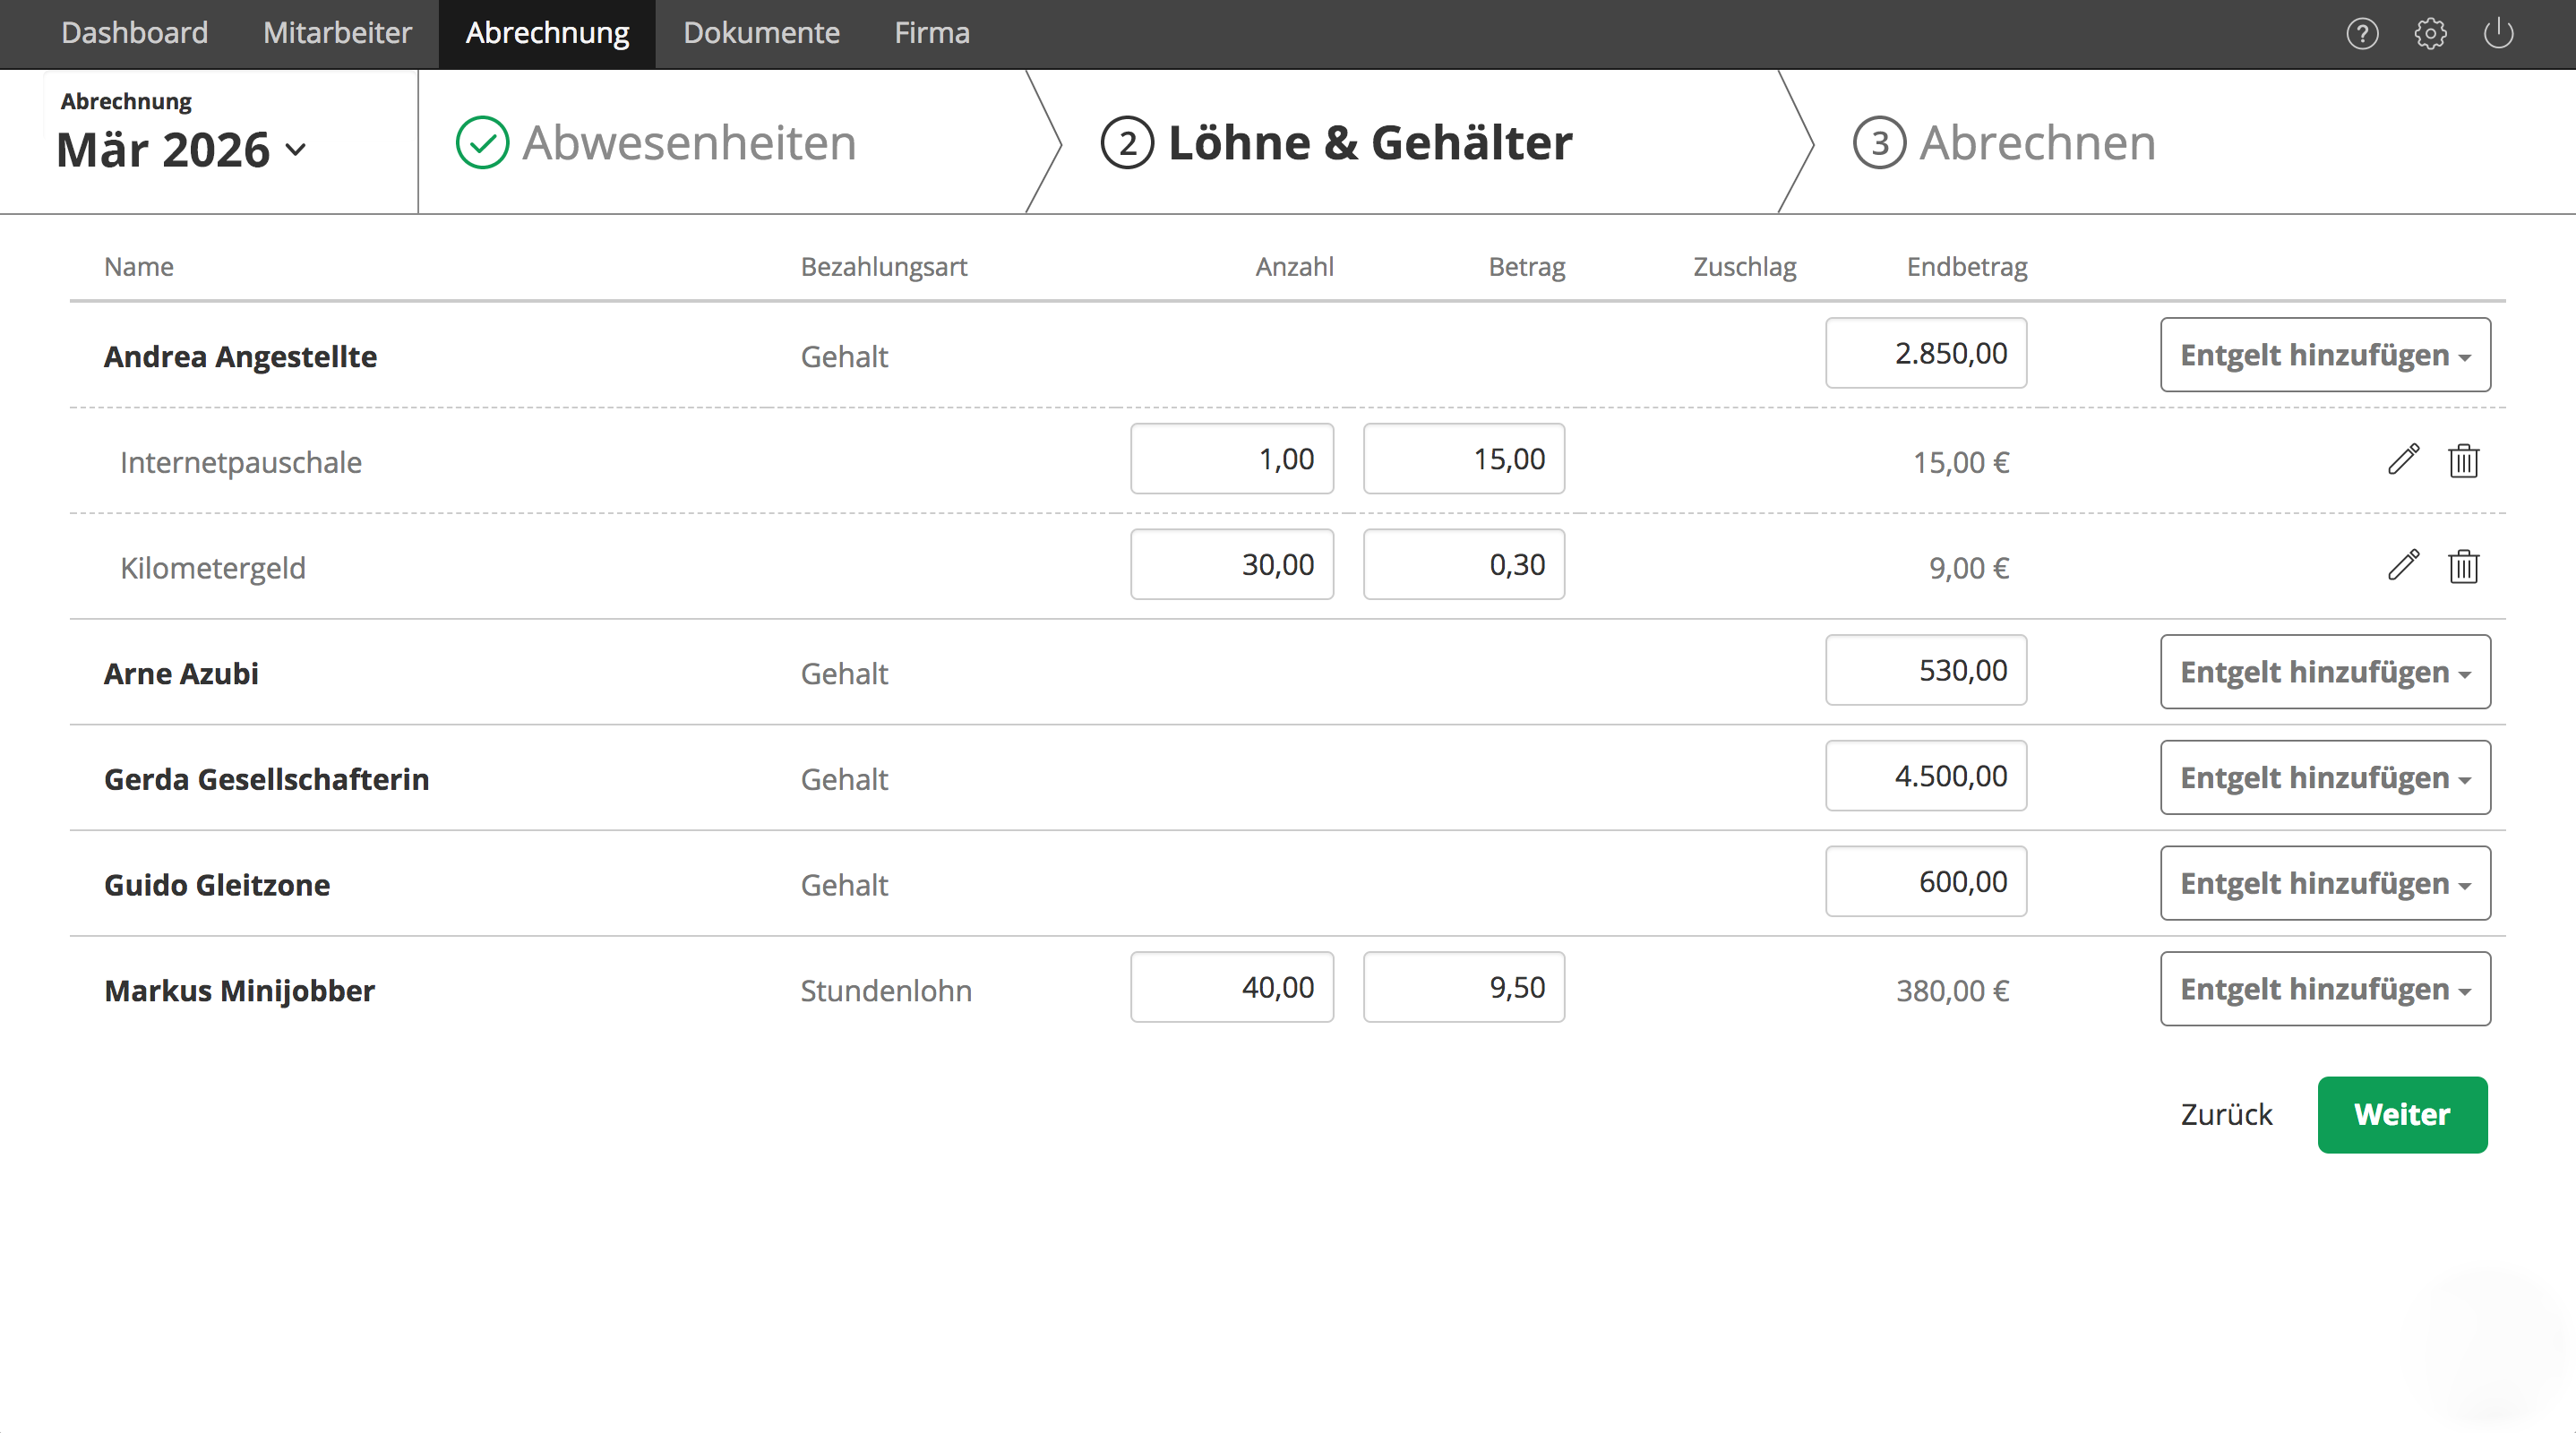Image resolution: width=2576 pixels, height=1433 pixels.
Task: Go to step 3 Abrechnen
Action: pyautogui.click(x=2004, y=143)
